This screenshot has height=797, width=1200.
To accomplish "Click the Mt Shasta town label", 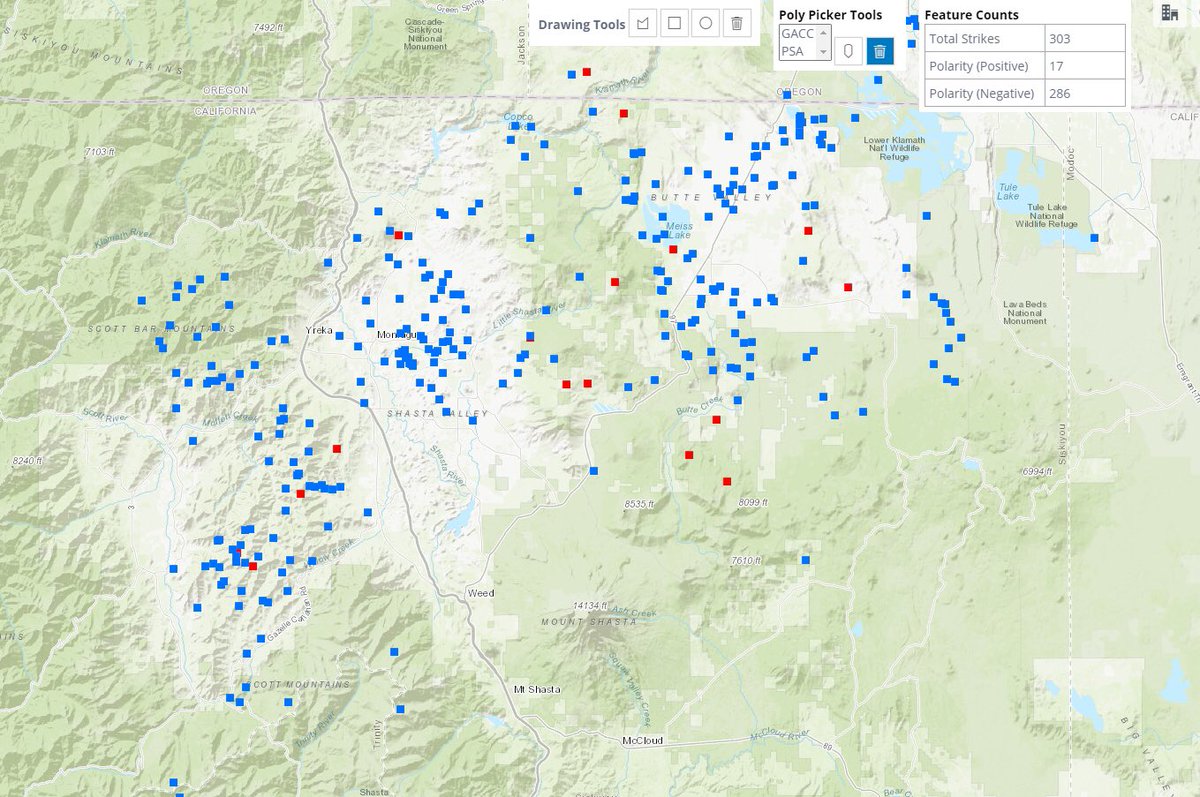I will point(537,690).
